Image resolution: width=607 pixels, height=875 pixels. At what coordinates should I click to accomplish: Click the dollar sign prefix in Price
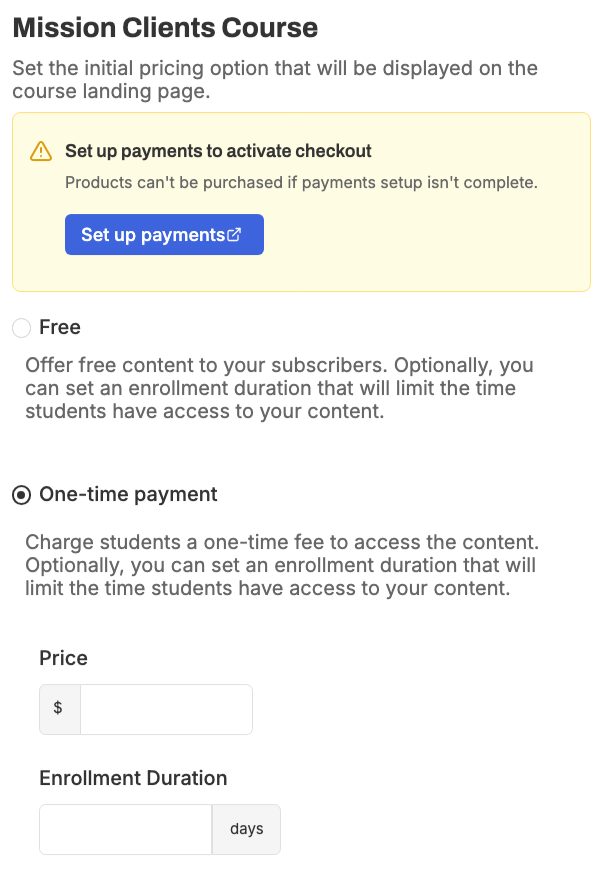coord(59,709)
